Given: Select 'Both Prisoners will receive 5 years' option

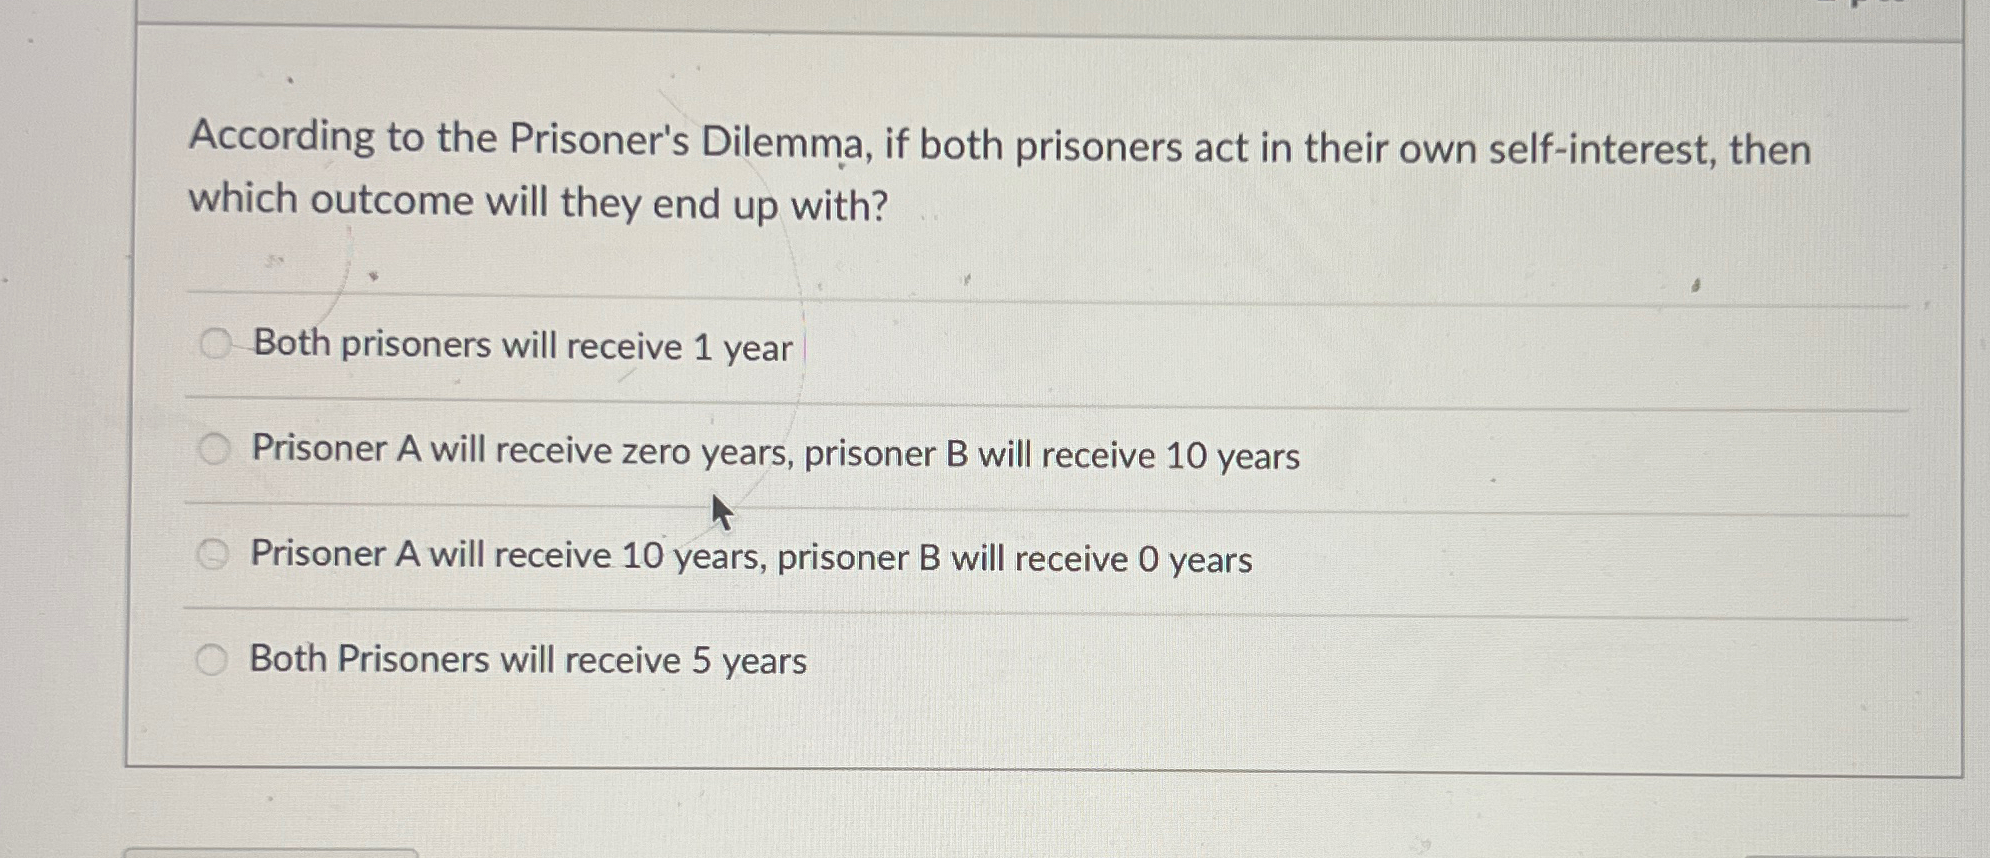Looking at the screenshot, I should (214, 658).
